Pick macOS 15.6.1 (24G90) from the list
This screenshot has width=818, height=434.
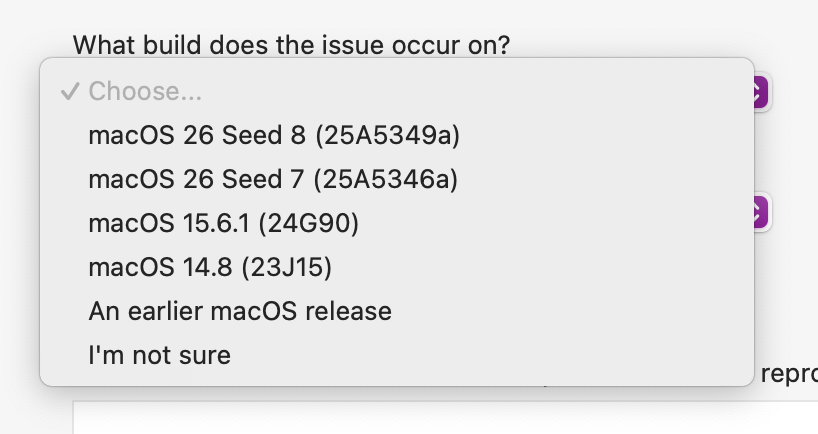(x=223, y=224)
